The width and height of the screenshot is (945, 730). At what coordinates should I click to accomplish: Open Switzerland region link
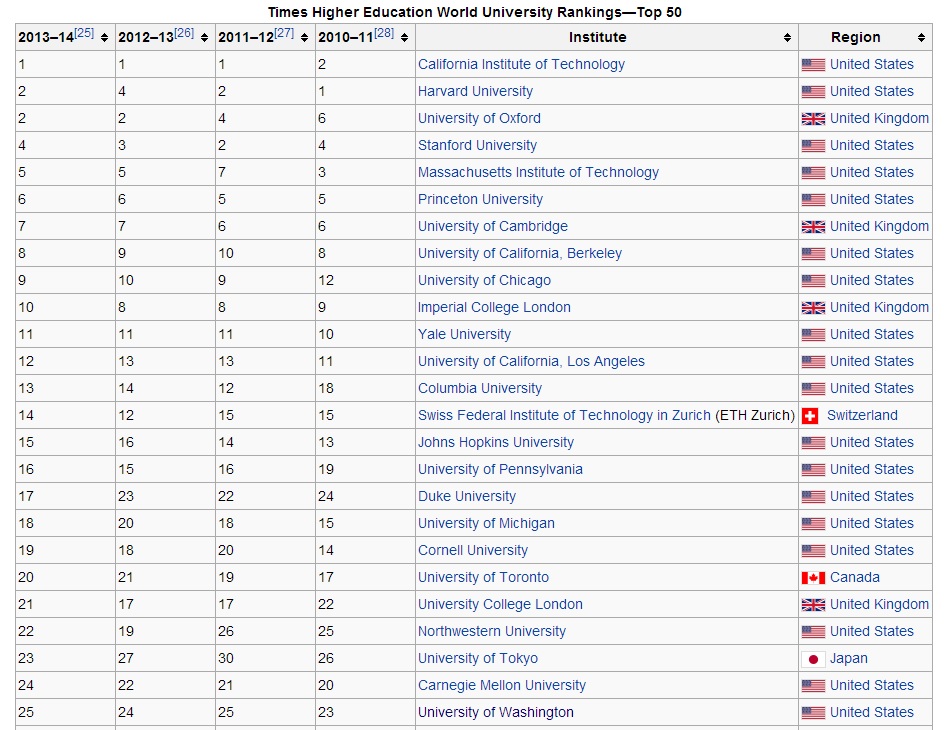point(862,415)
